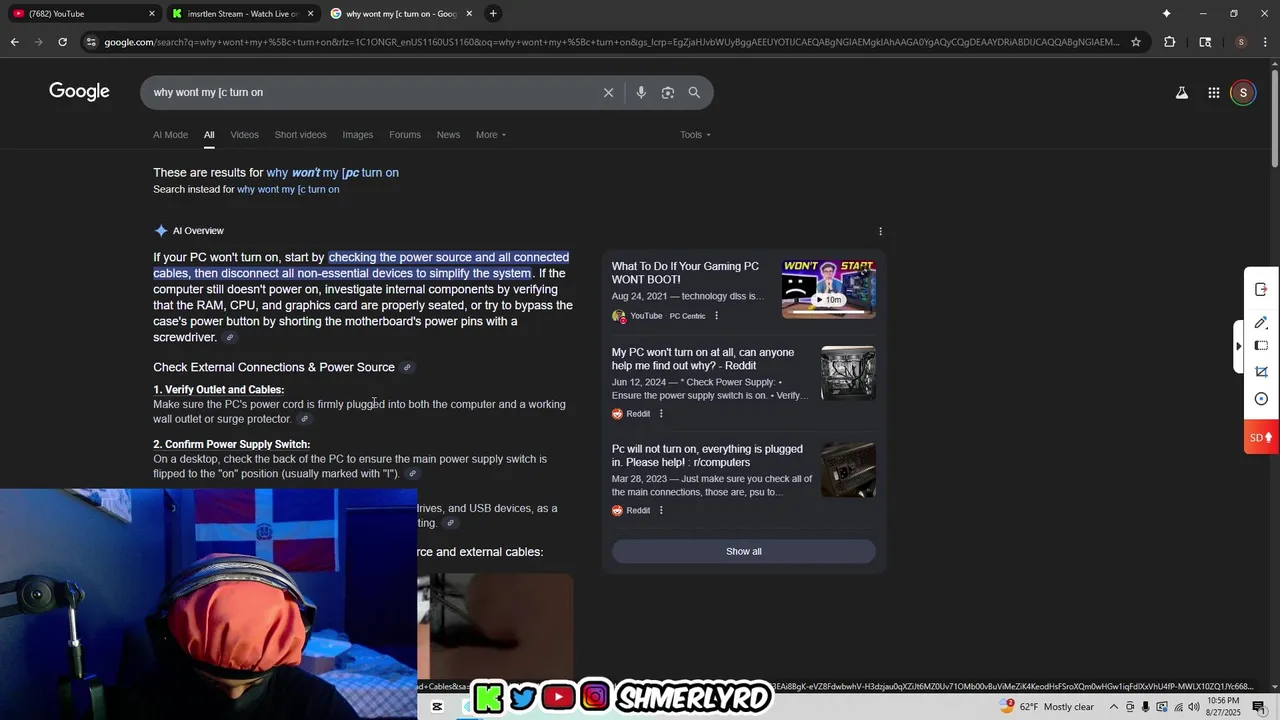Image resolution: width=1280 pixels, height=720 pixels.
Task: Reload the page
Action: coord(62,42)
